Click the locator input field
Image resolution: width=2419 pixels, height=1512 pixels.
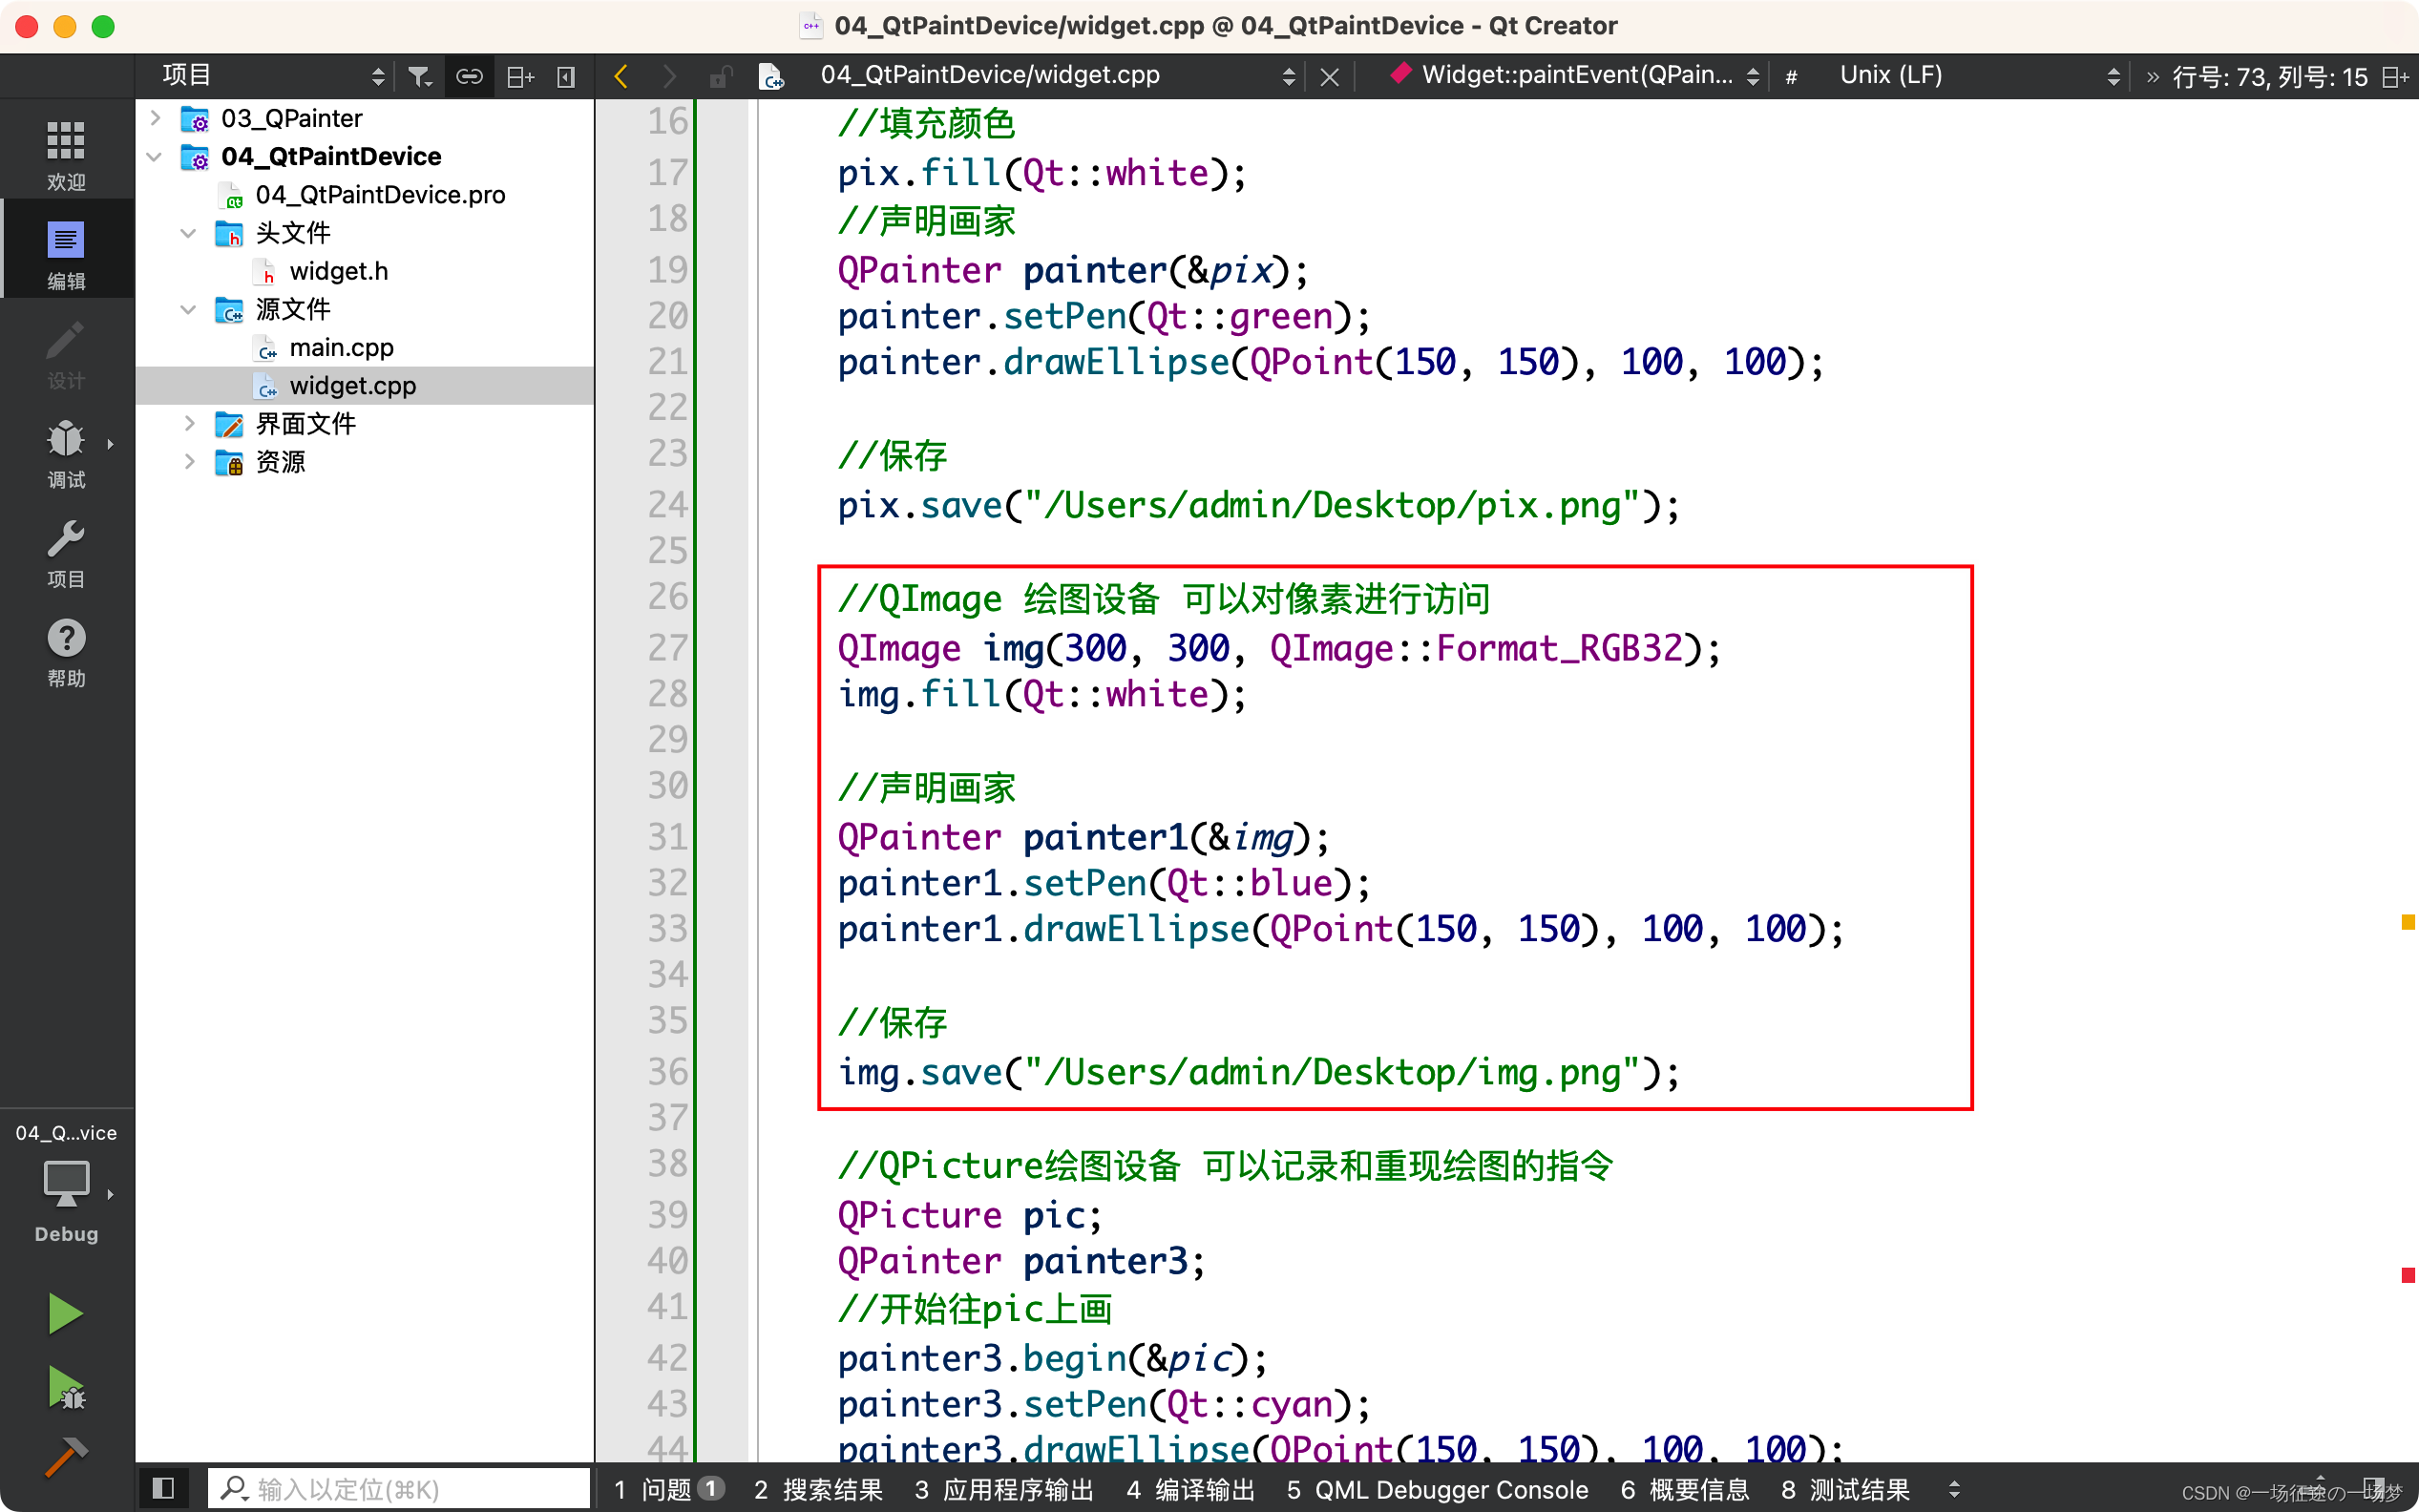400,1488
